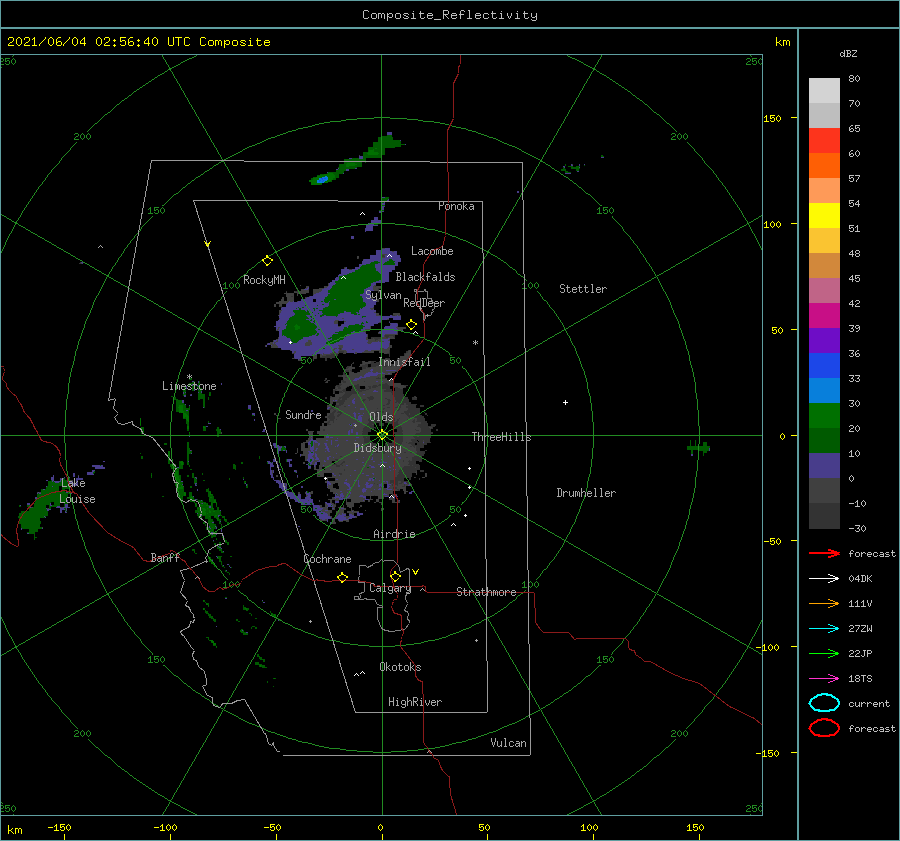This screenshot has width=900, height=841.
Task: Click the Okotoks city label
Action: 400,667
